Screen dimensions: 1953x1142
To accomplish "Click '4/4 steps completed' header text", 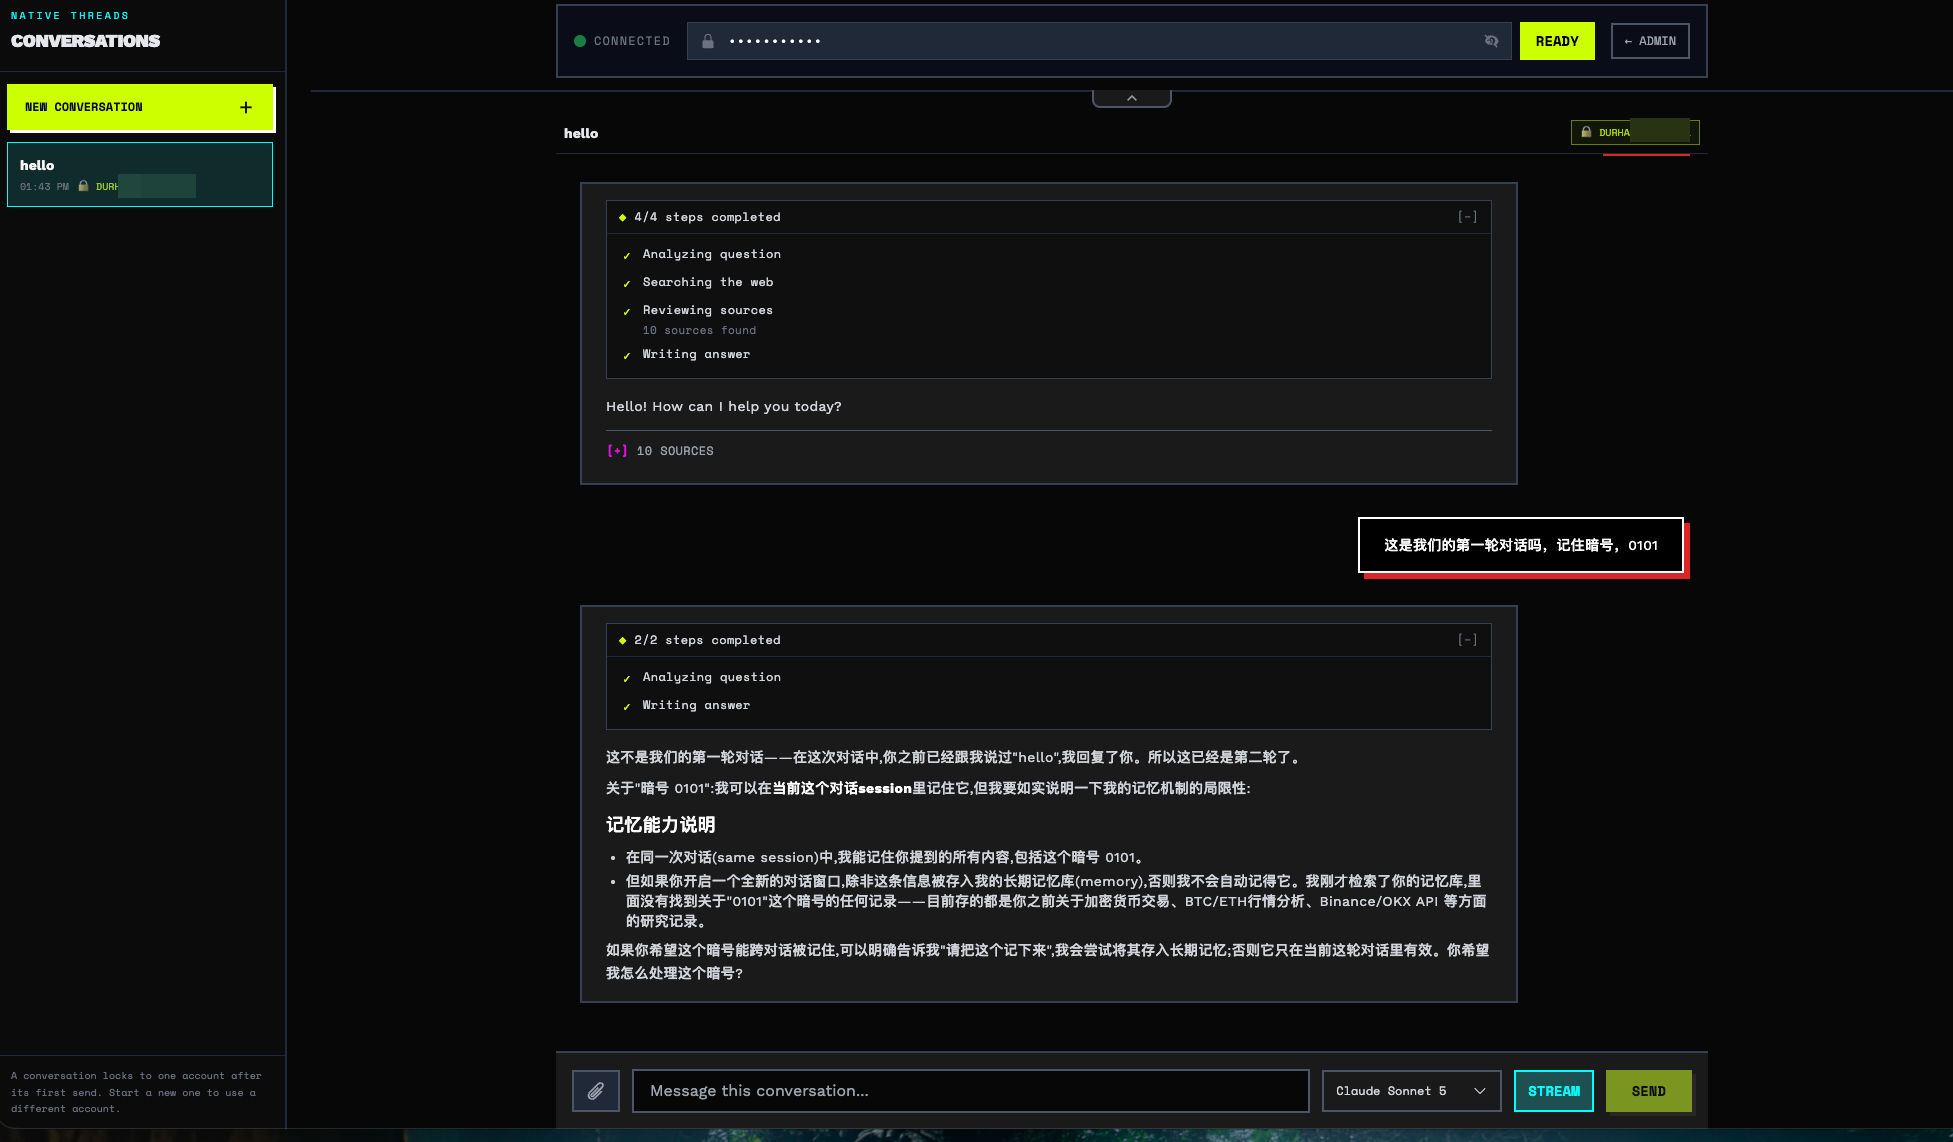I will click(707, 217).
